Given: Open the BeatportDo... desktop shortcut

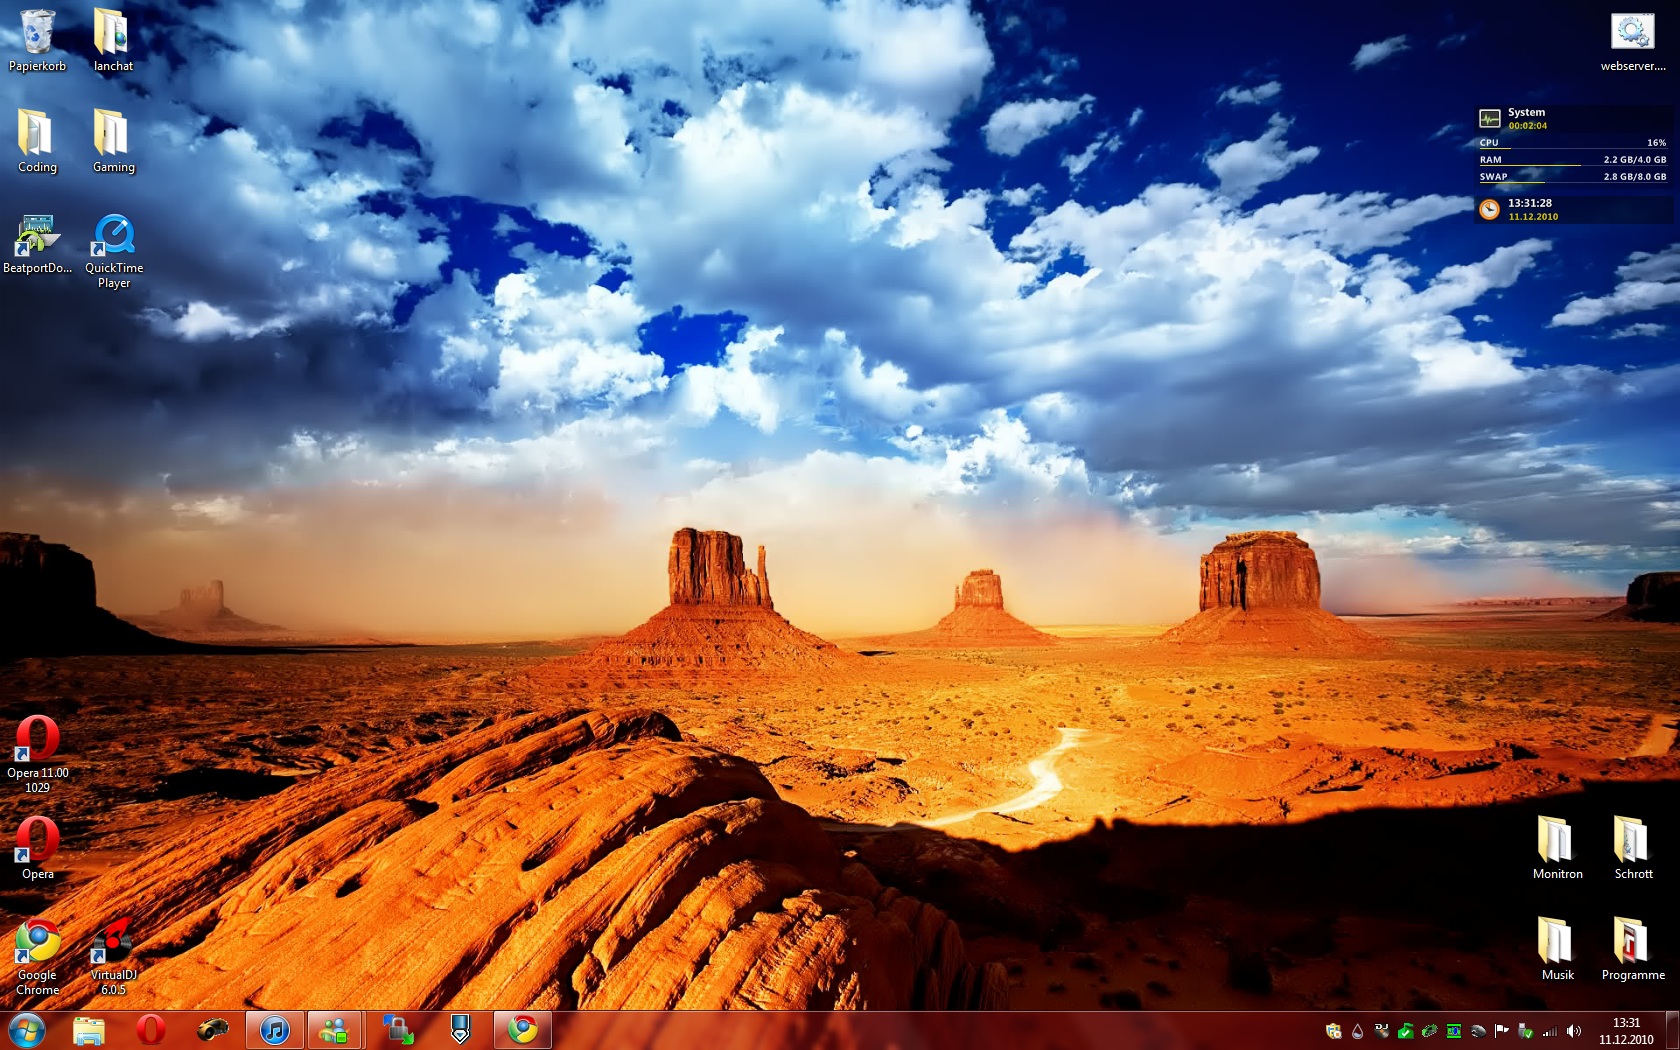Looking at the screenshot, I should point(37,238).
